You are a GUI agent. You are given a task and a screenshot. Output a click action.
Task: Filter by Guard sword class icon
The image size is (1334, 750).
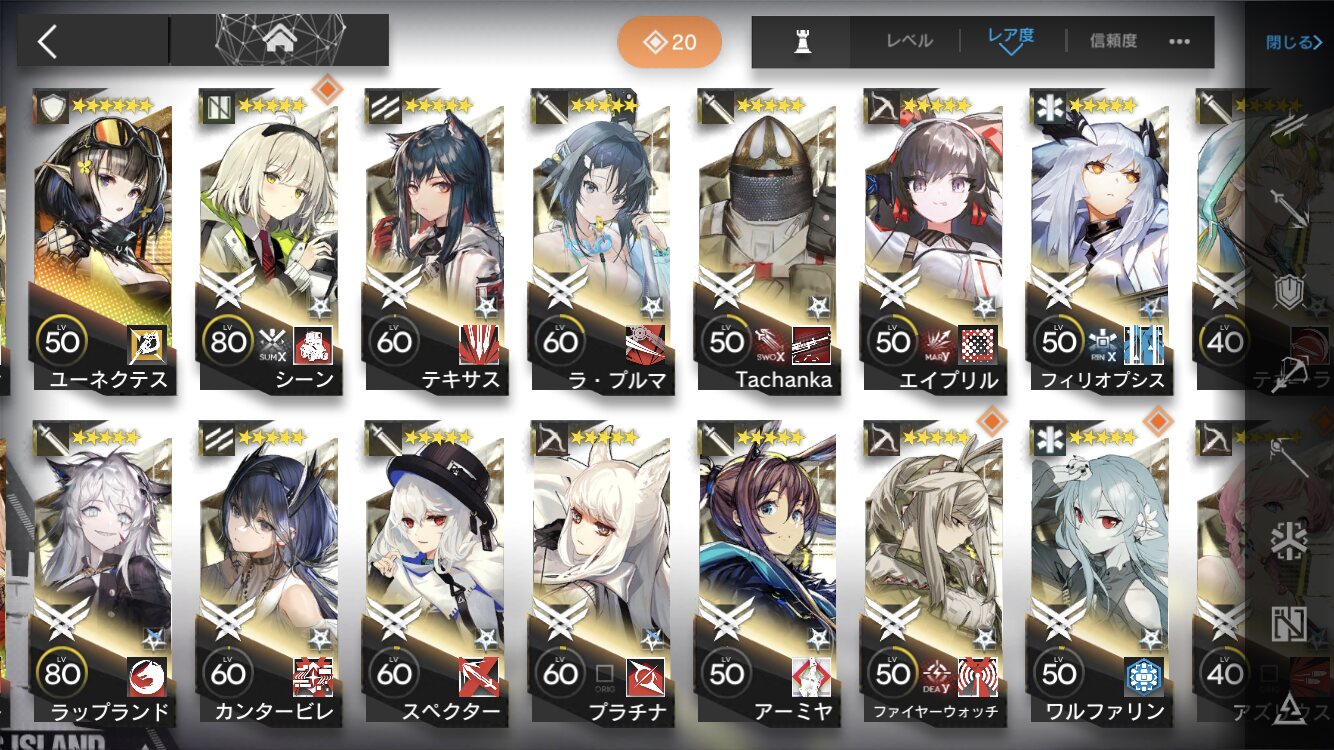1290,207
